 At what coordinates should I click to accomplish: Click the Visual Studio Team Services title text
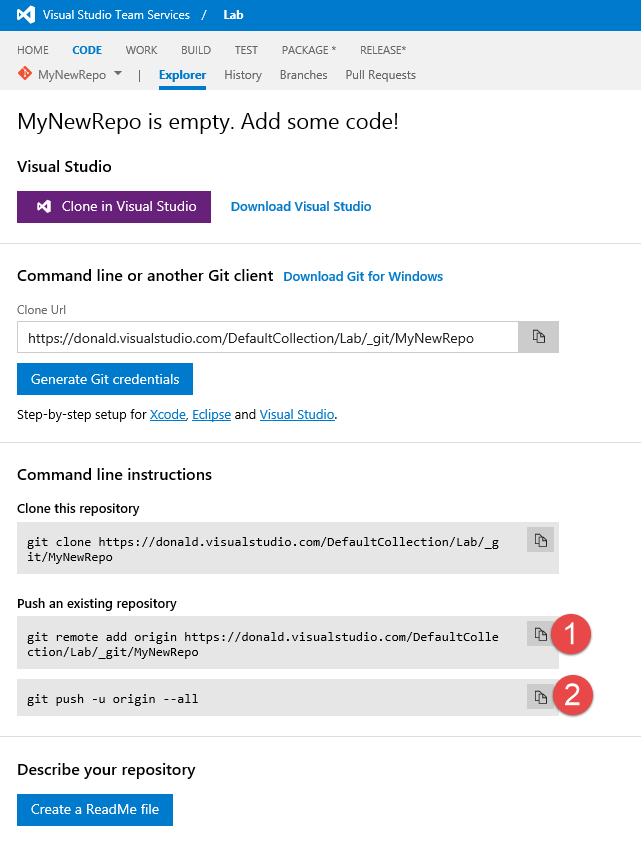coord(116,15)
